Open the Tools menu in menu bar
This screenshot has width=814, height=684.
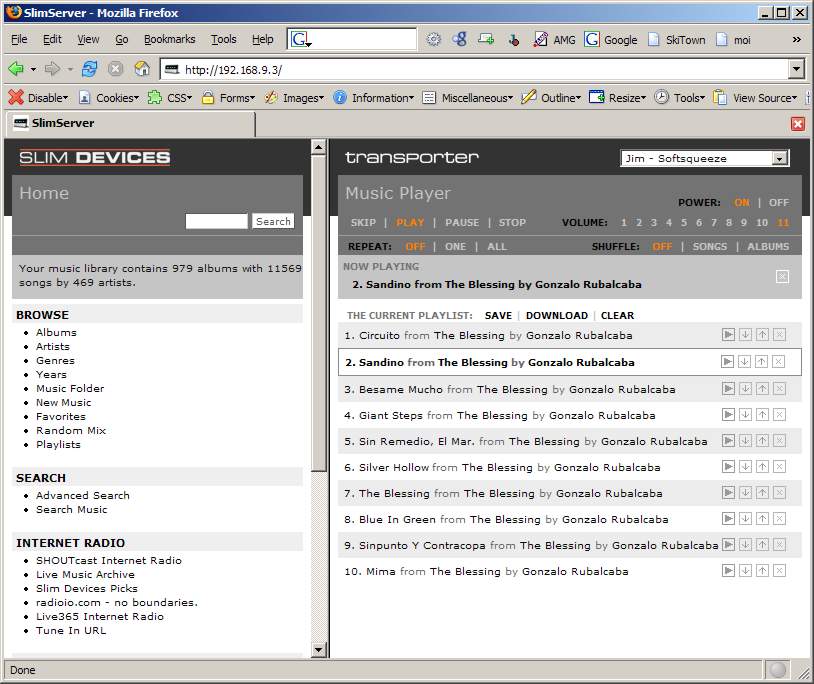[223, 39]
